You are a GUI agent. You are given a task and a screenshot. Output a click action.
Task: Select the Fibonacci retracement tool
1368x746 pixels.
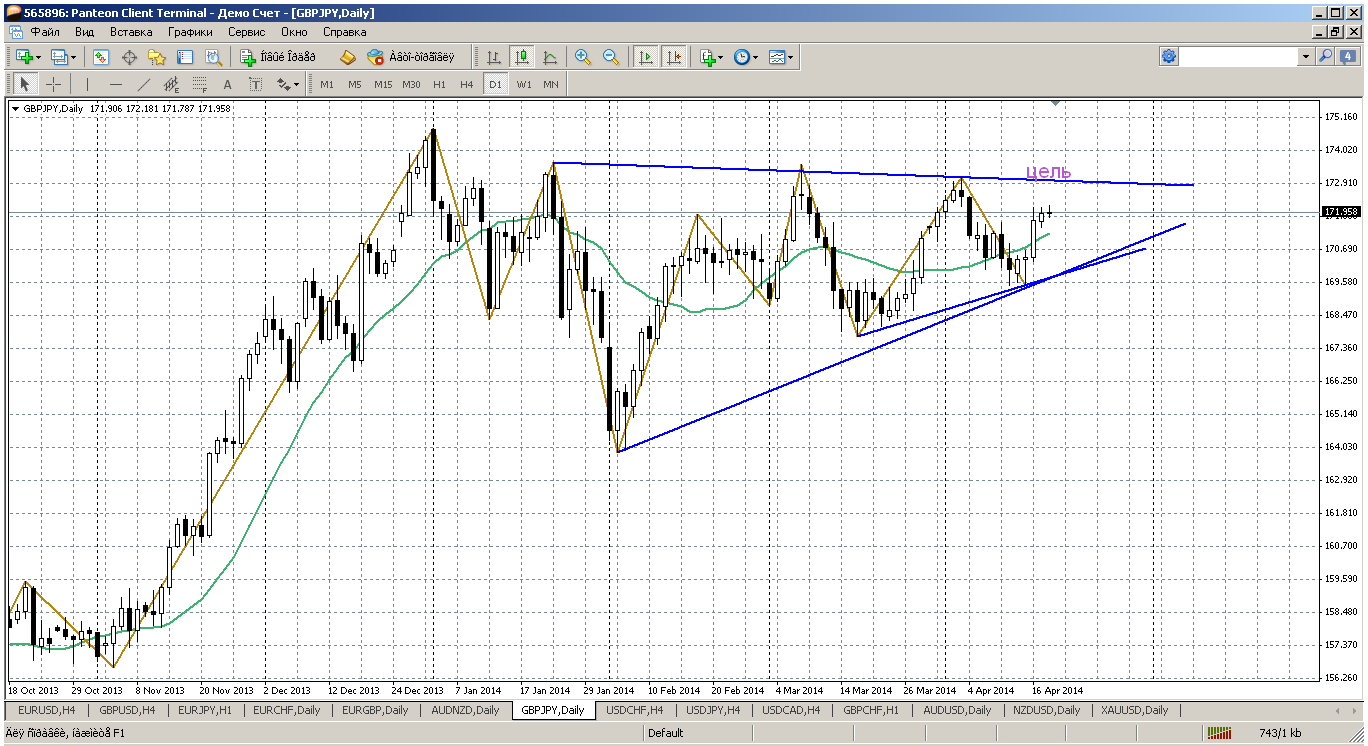199,84
